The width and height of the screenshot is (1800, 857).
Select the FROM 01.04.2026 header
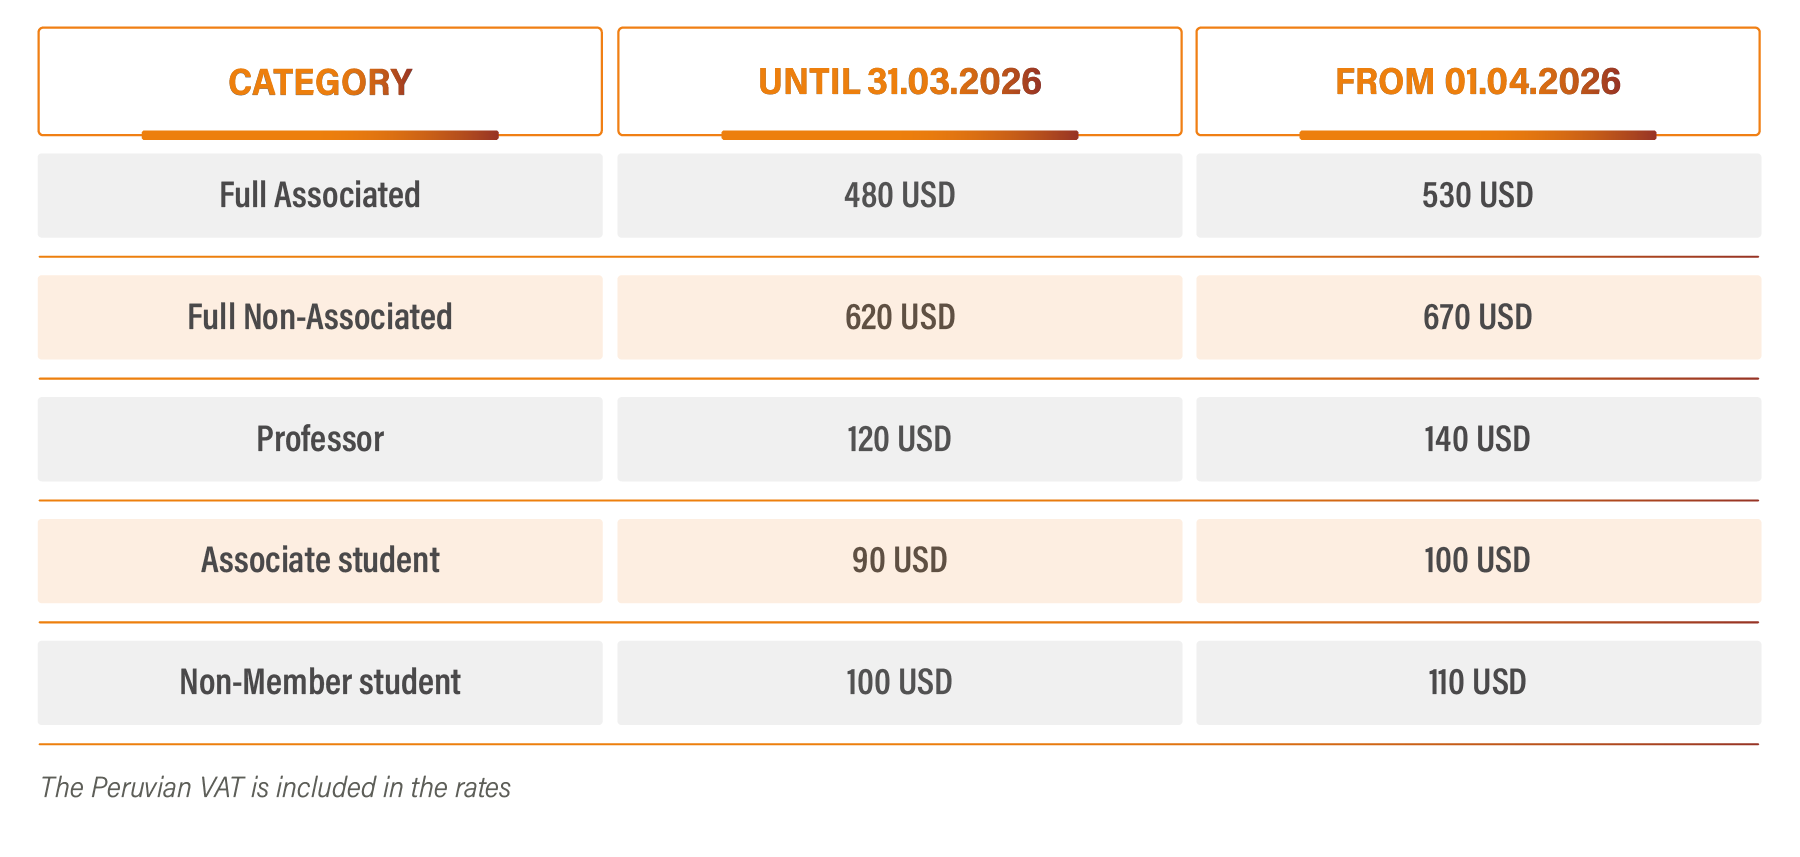1477,82
